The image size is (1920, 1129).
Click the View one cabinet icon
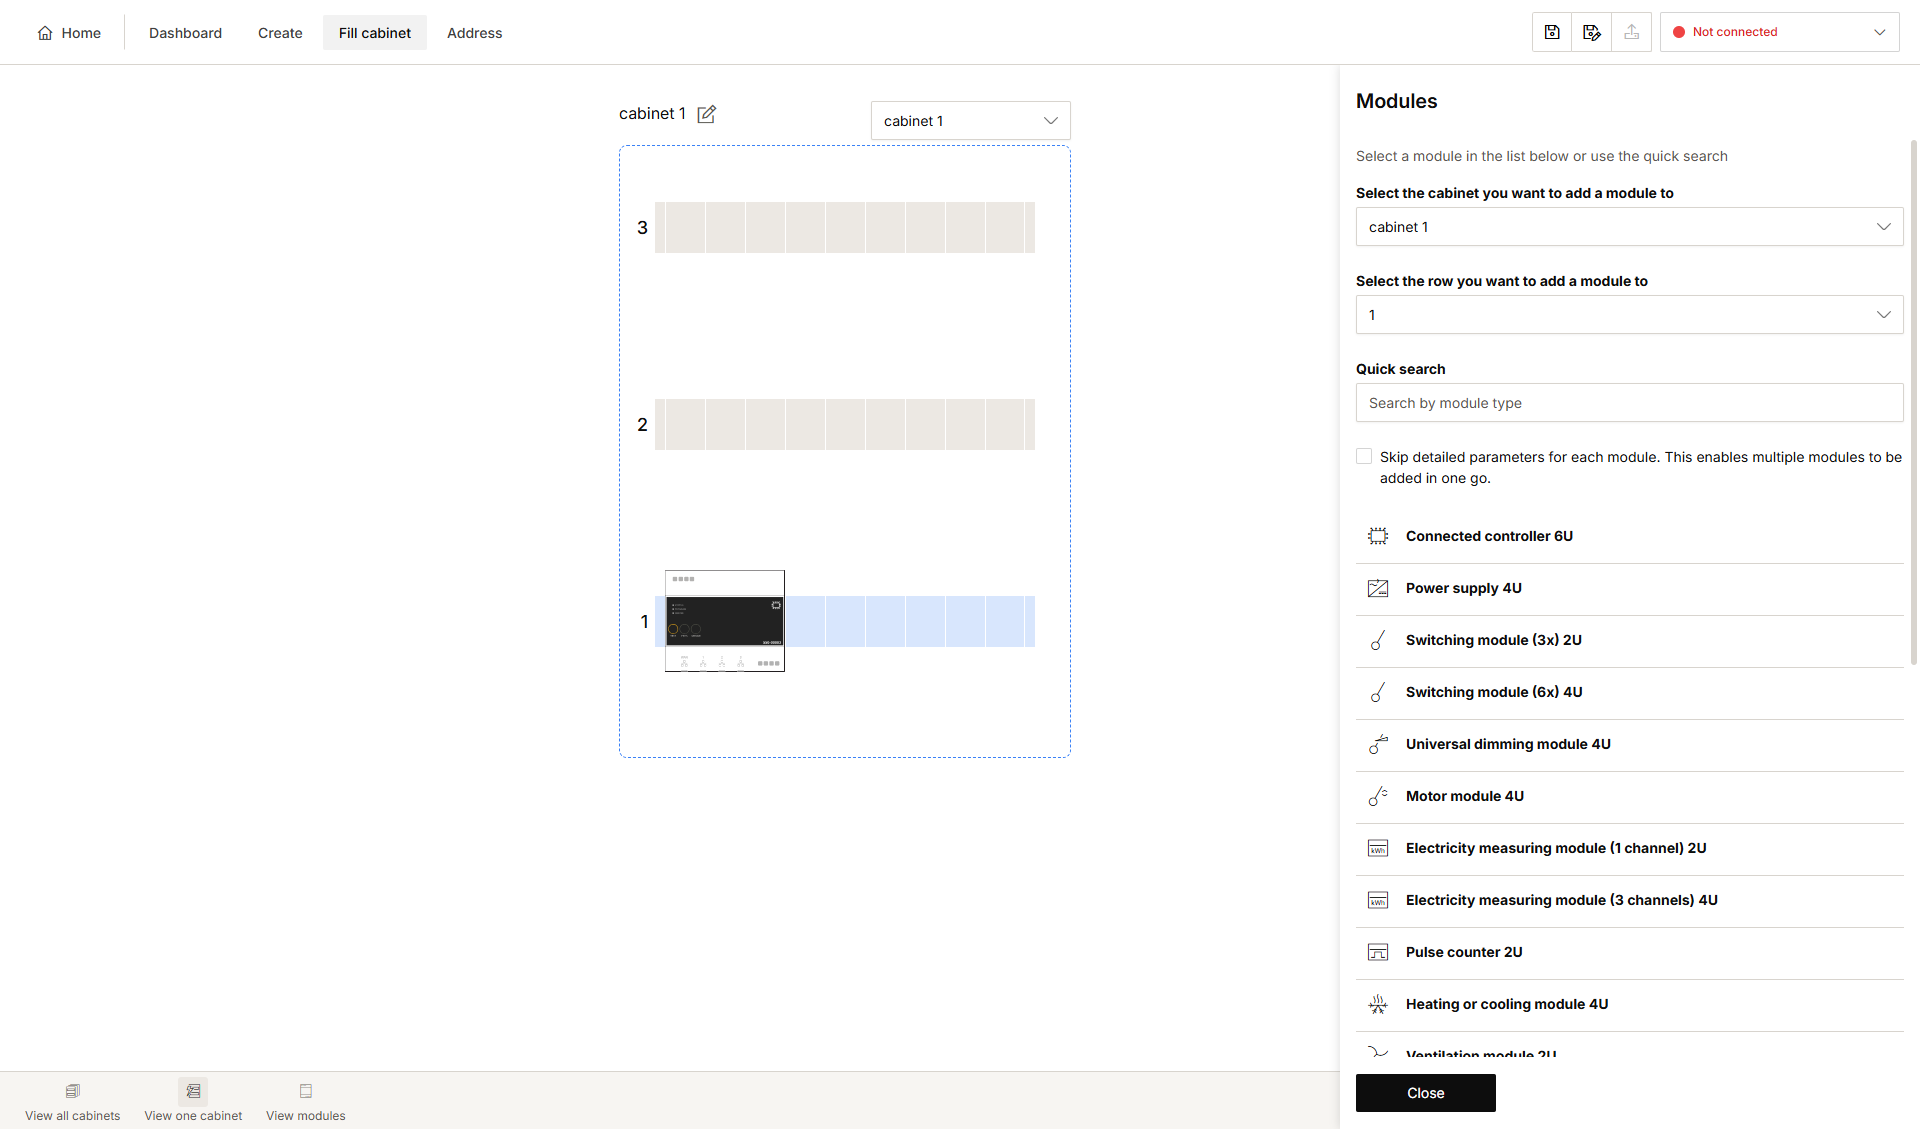pyautogui.click(x=193, y=1091)
